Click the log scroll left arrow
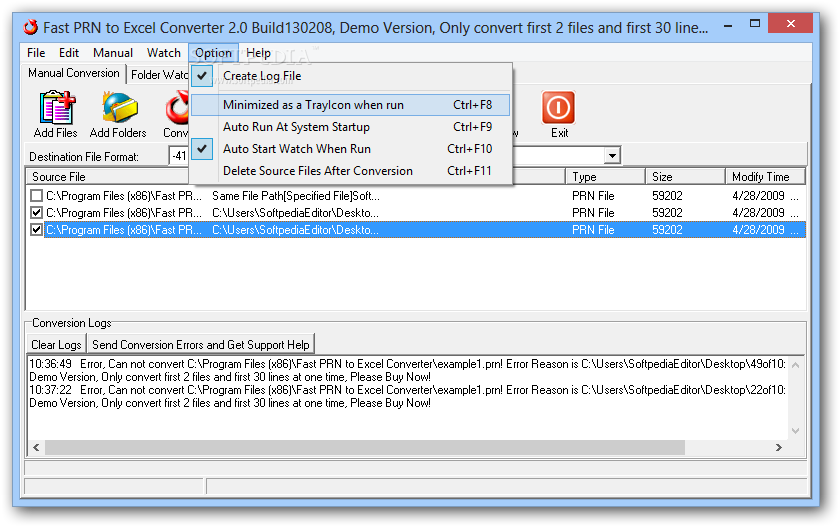The height and width of the screenshot is (527, 840). coord(36,448)
